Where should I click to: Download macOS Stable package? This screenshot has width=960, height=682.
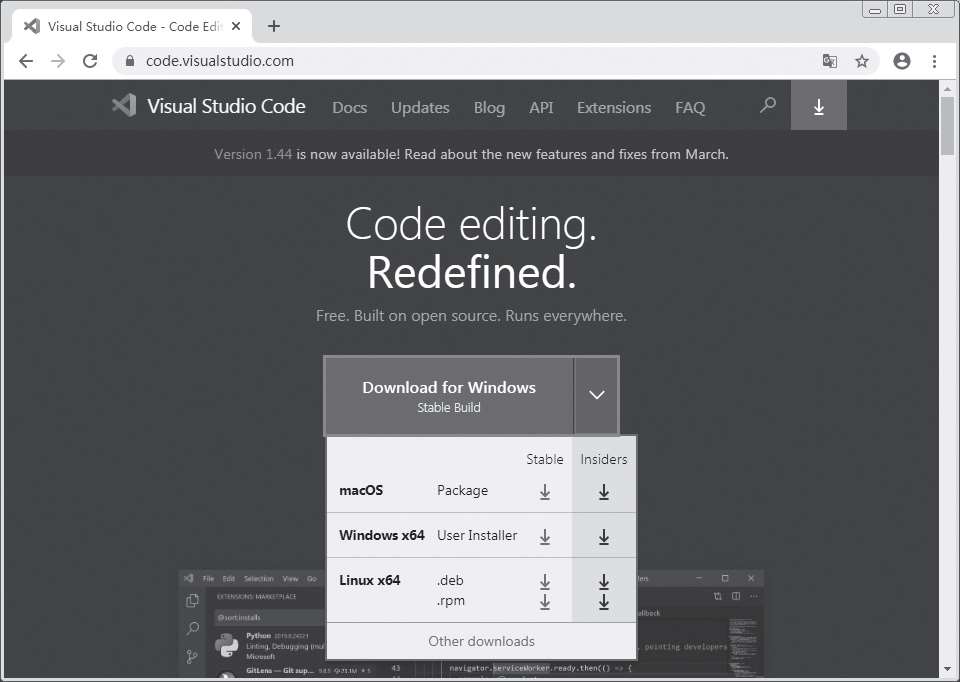[544, 492]
